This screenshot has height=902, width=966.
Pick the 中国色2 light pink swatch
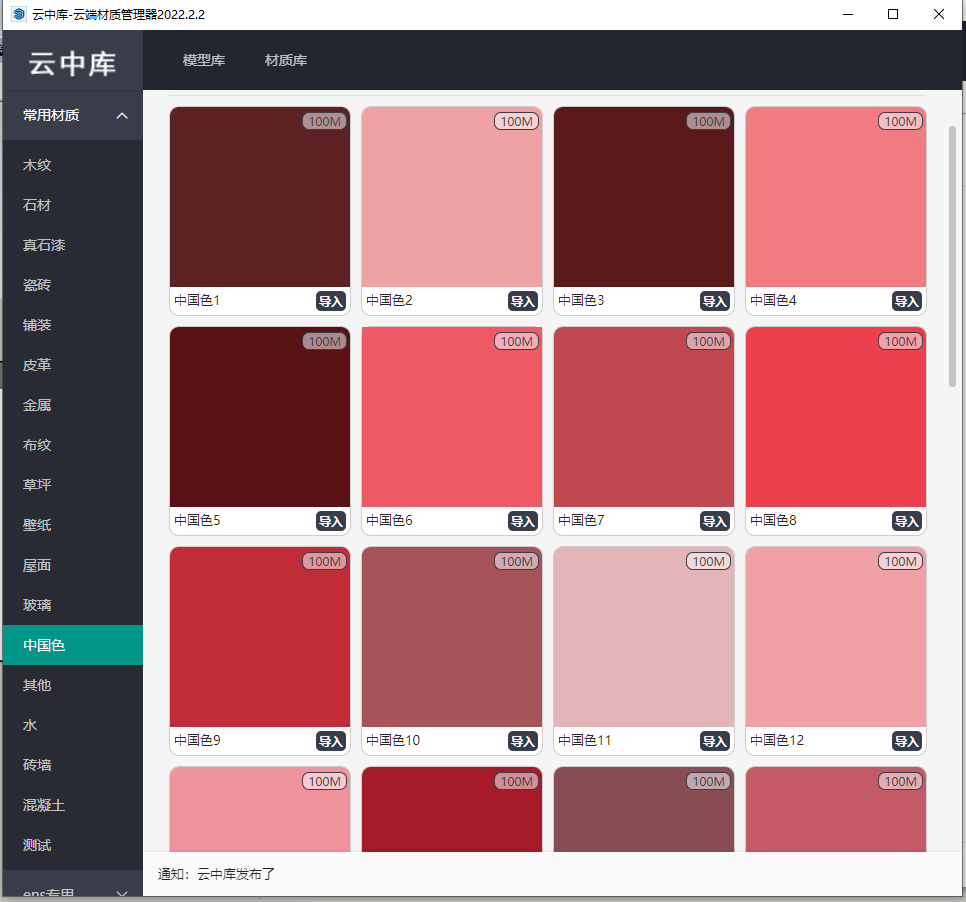point(452,197)
